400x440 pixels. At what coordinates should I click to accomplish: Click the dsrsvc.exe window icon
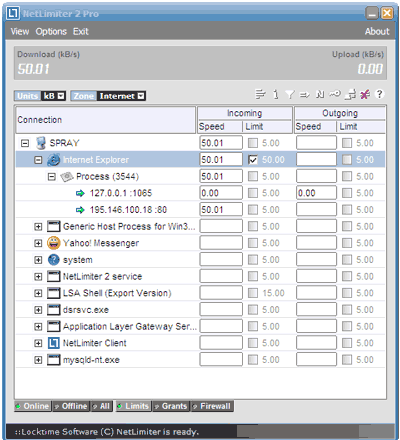(x=53, y=310)
